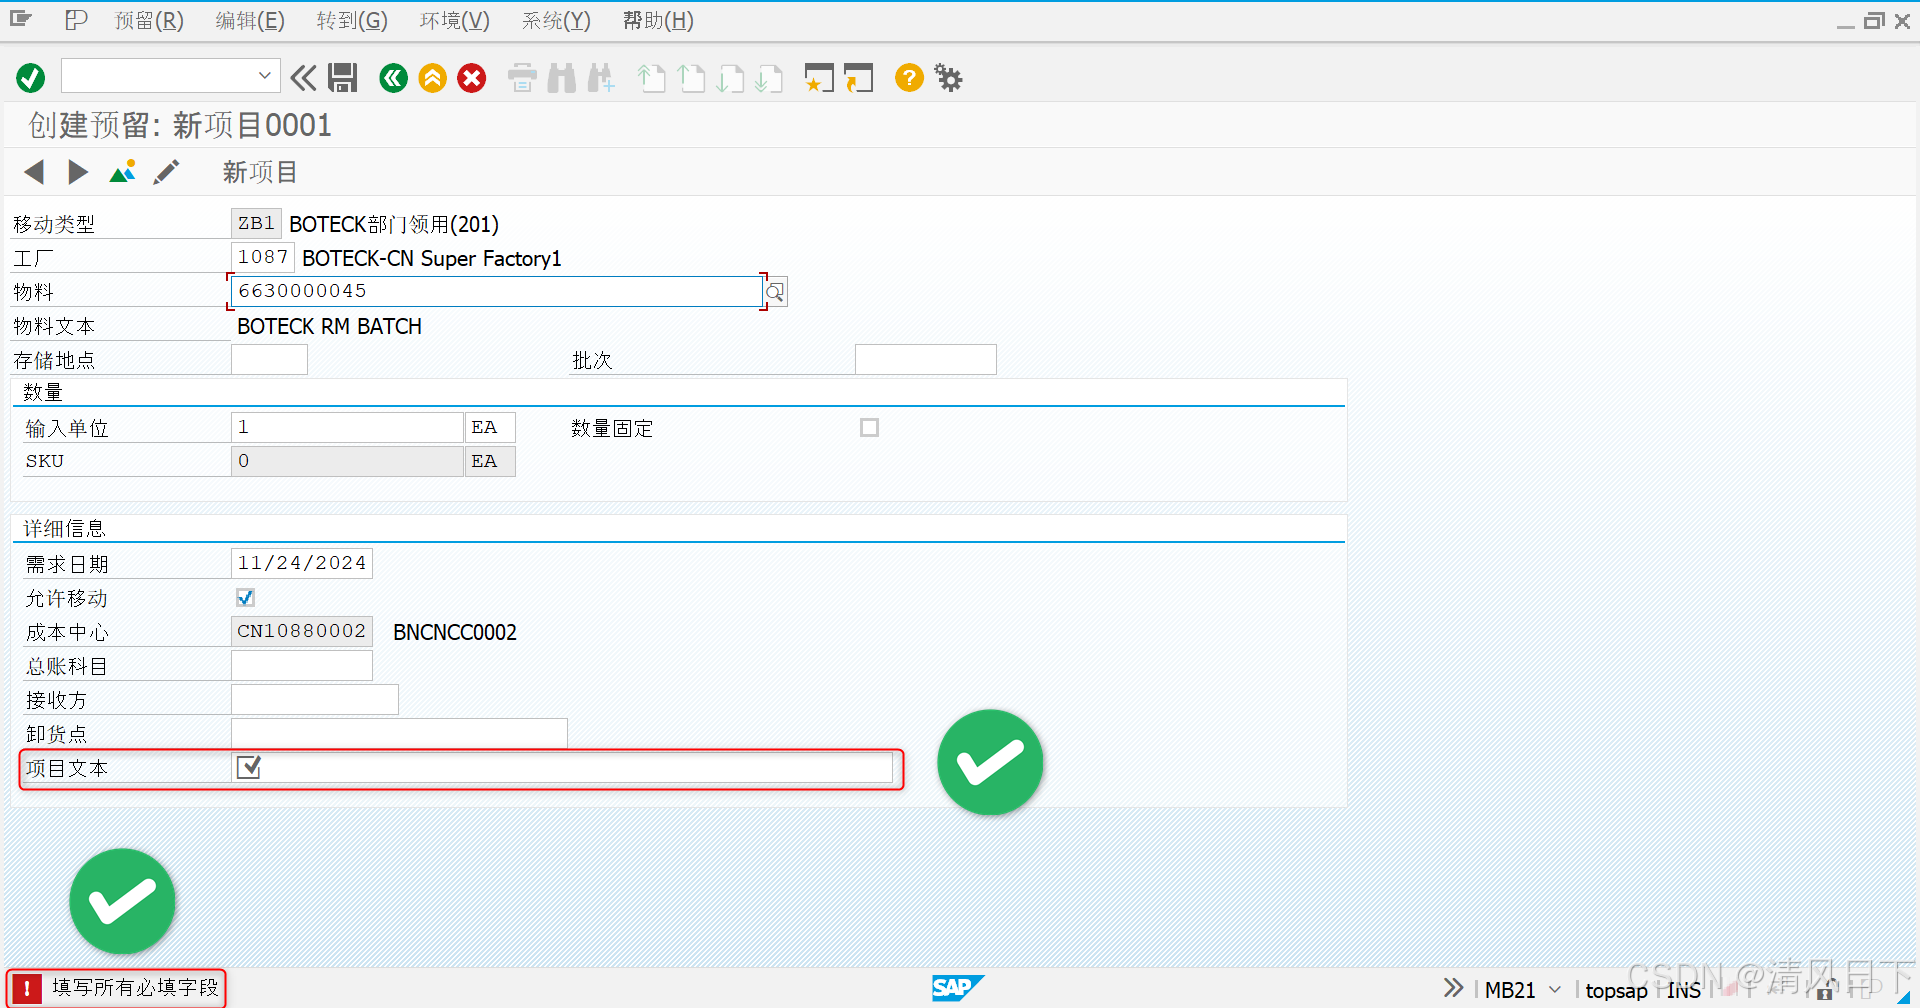The height and width of the screenshot is (1008, 1920).
Task: Expand status bar double-chevron
Action: (1453, 988)
